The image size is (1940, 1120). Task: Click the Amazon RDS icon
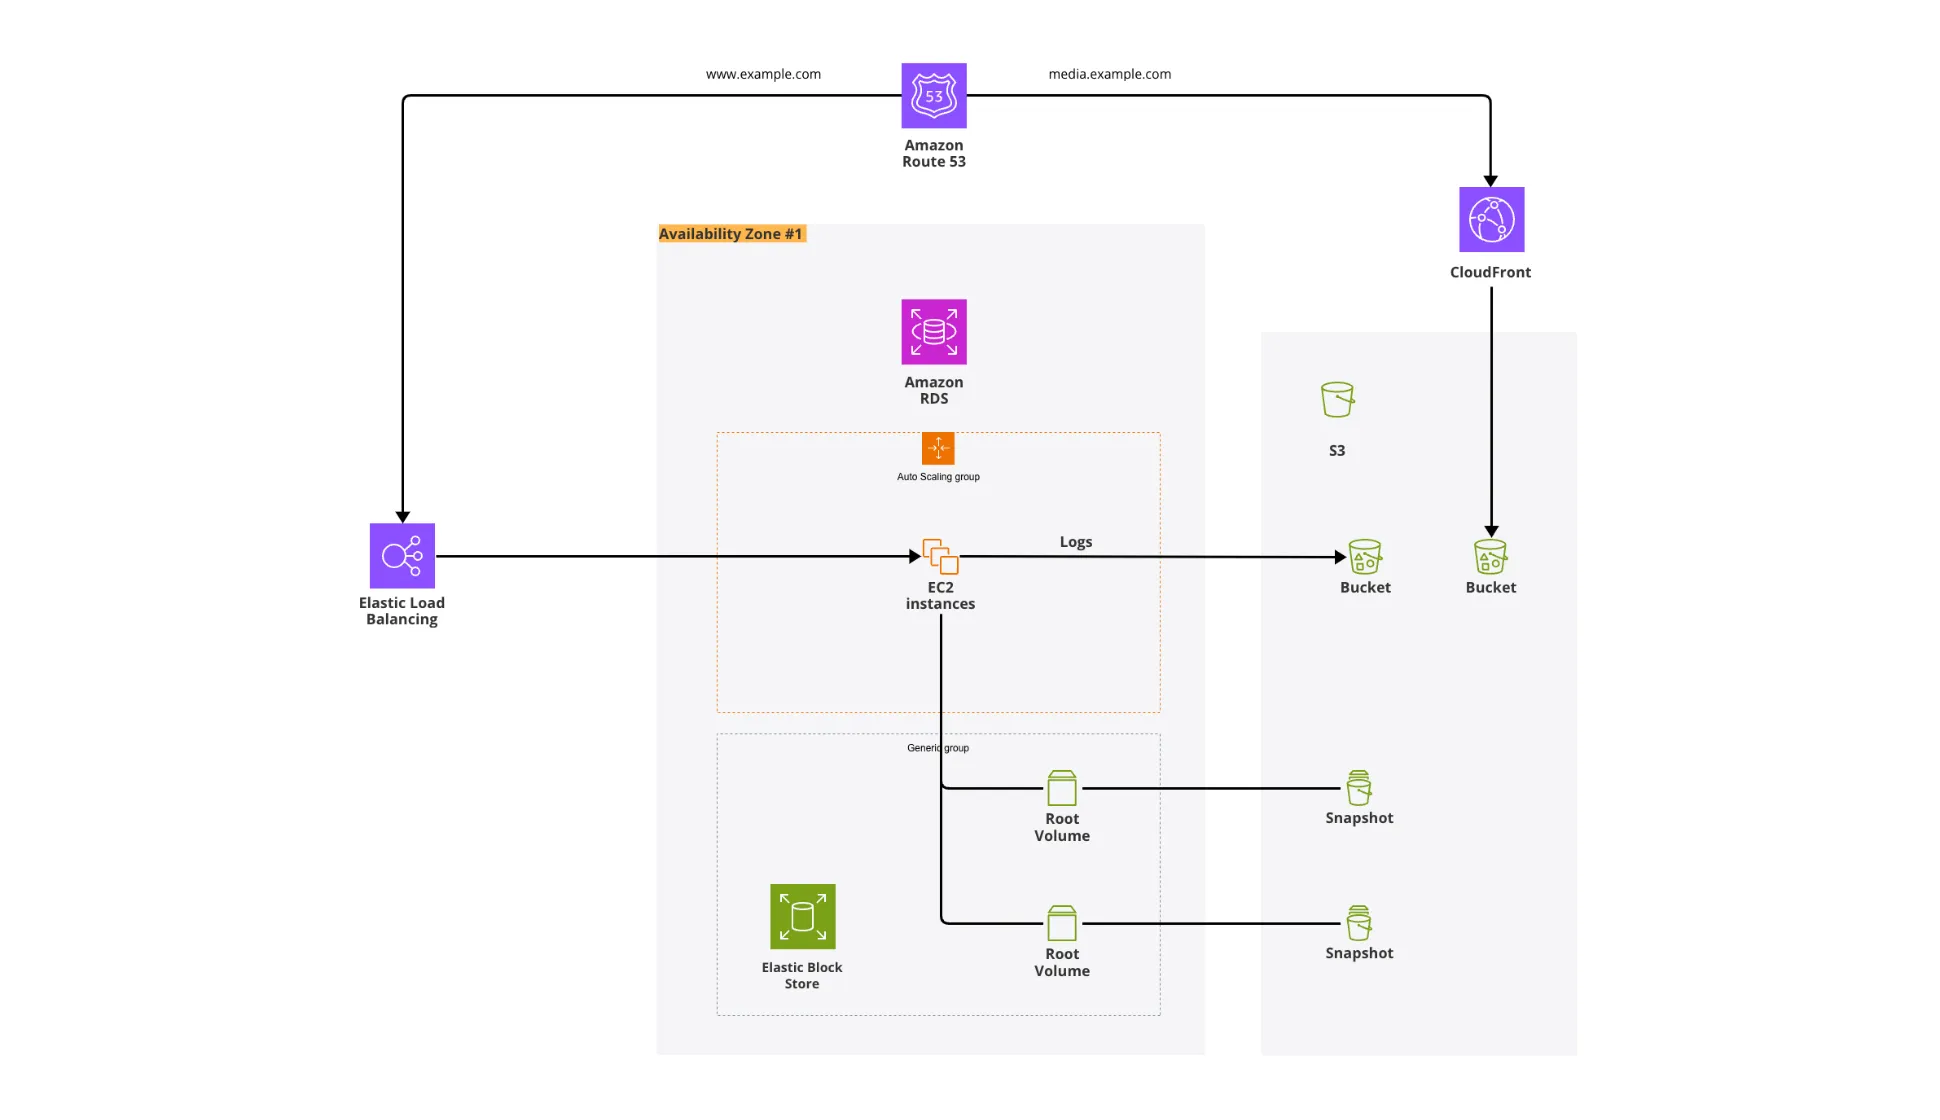click(x=933, y=332)
